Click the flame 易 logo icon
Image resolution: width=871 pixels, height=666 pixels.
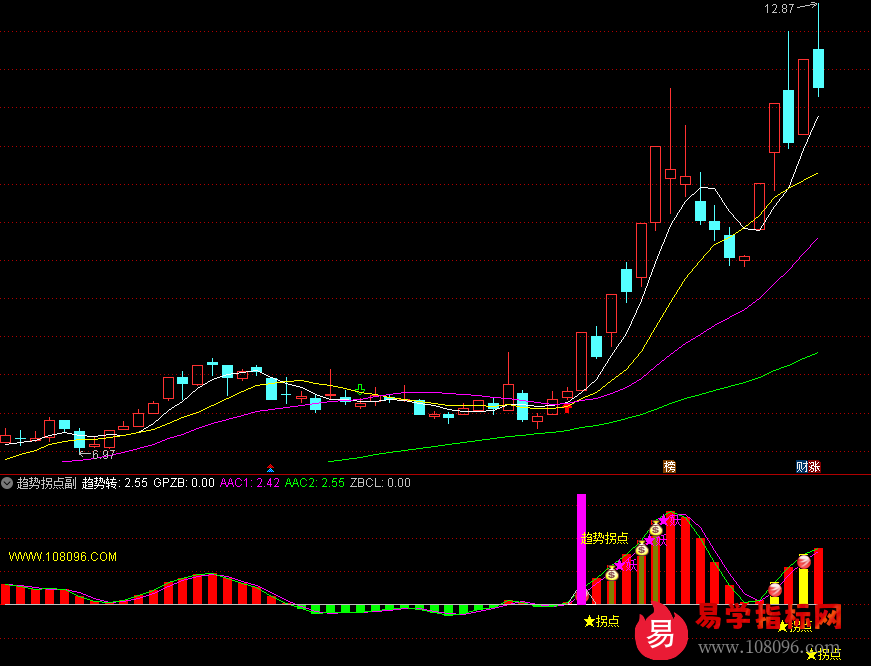(660, 632)
